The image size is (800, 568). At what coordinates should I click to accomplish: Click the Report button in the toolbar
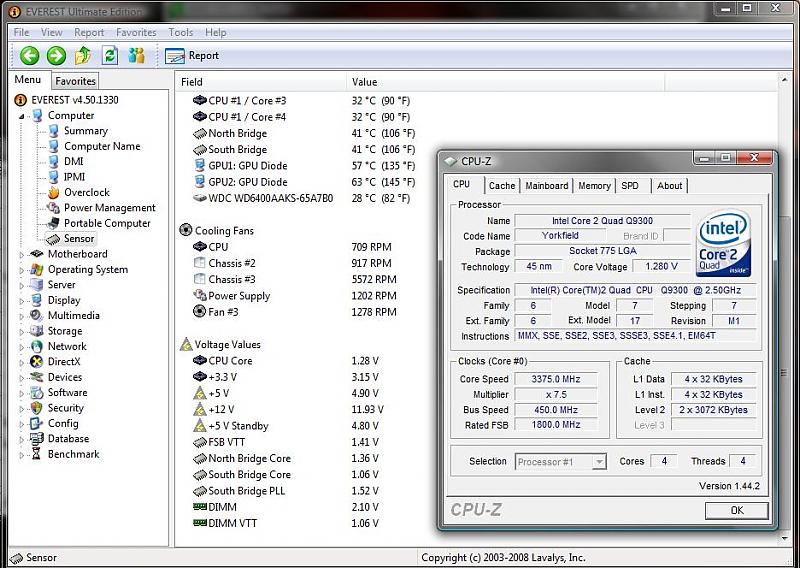click(x=193, y=56)
